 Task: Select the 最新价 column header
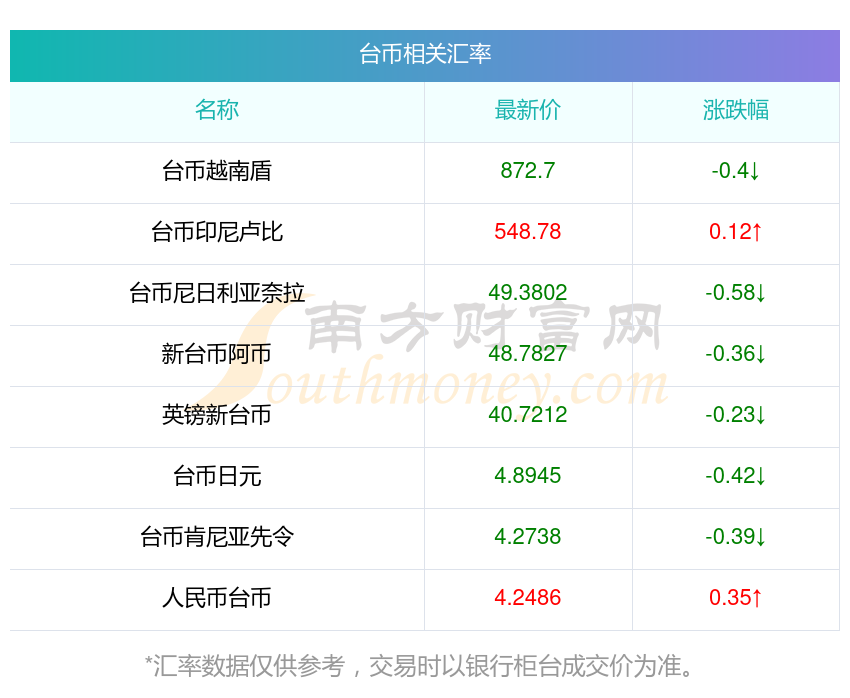(527, 110)
